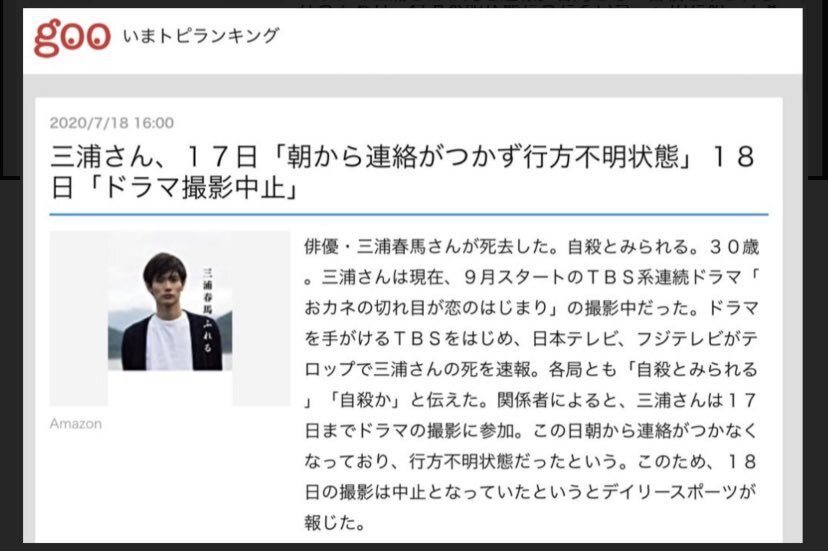
Task: Open the いまトピランキング section title
Action: pyautogui.click(x=200, y=36)
